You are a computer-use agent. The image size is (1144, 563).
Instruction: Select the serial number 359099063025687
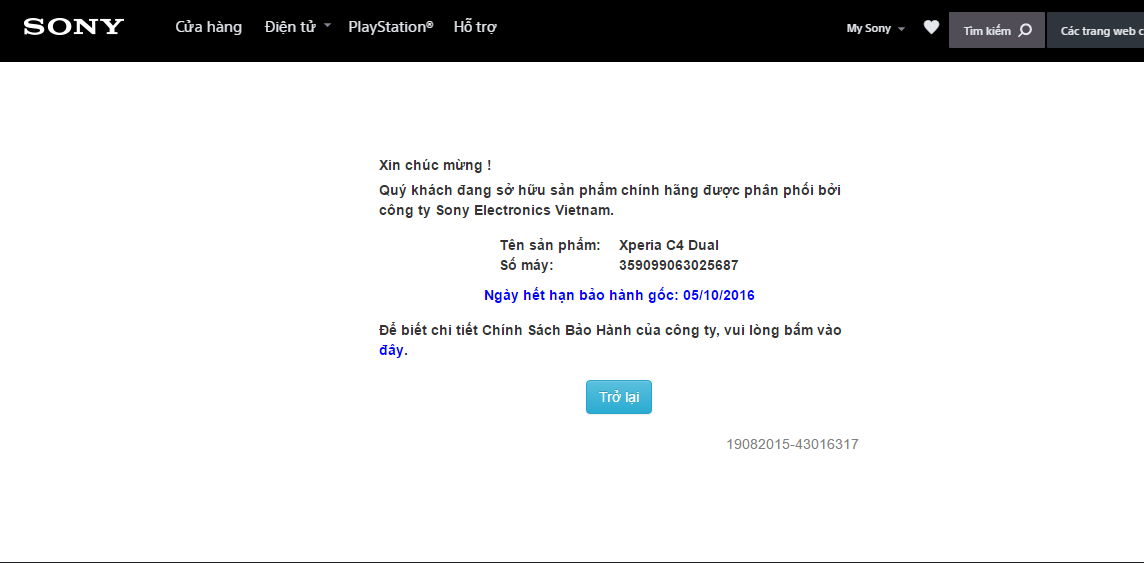[x=679, y=265]
